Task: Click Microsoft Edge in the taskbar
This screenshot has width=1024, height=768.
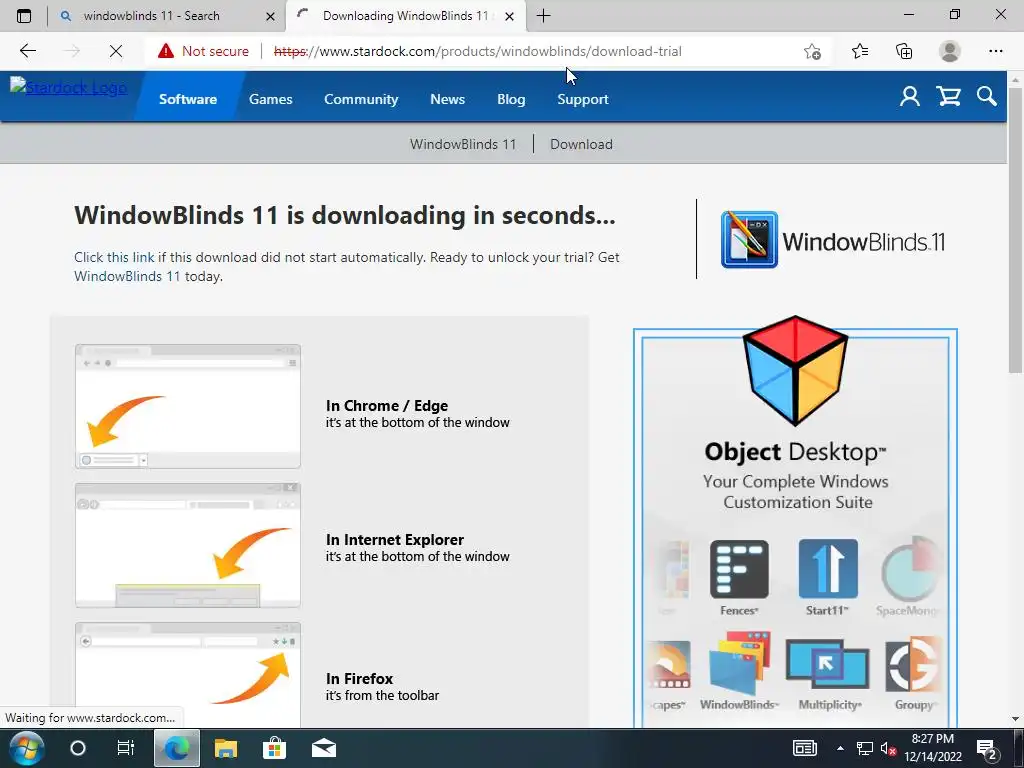Action: tap(176, 748)
